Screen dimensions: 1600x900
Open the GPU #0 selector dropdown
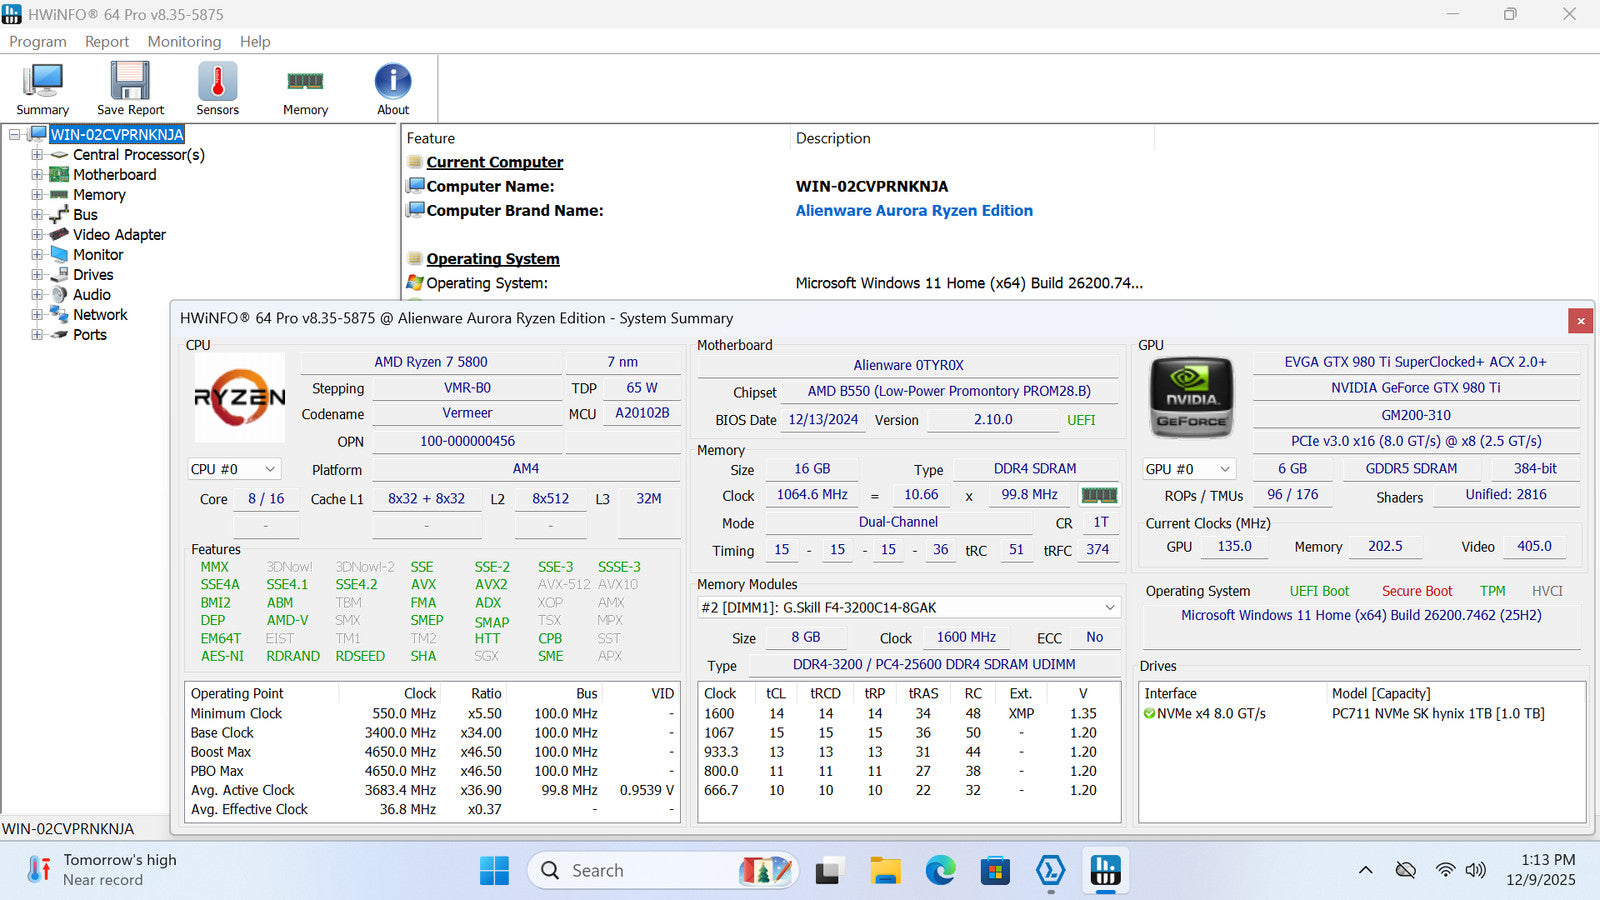pyautogui.click(x=1189, y=469)
